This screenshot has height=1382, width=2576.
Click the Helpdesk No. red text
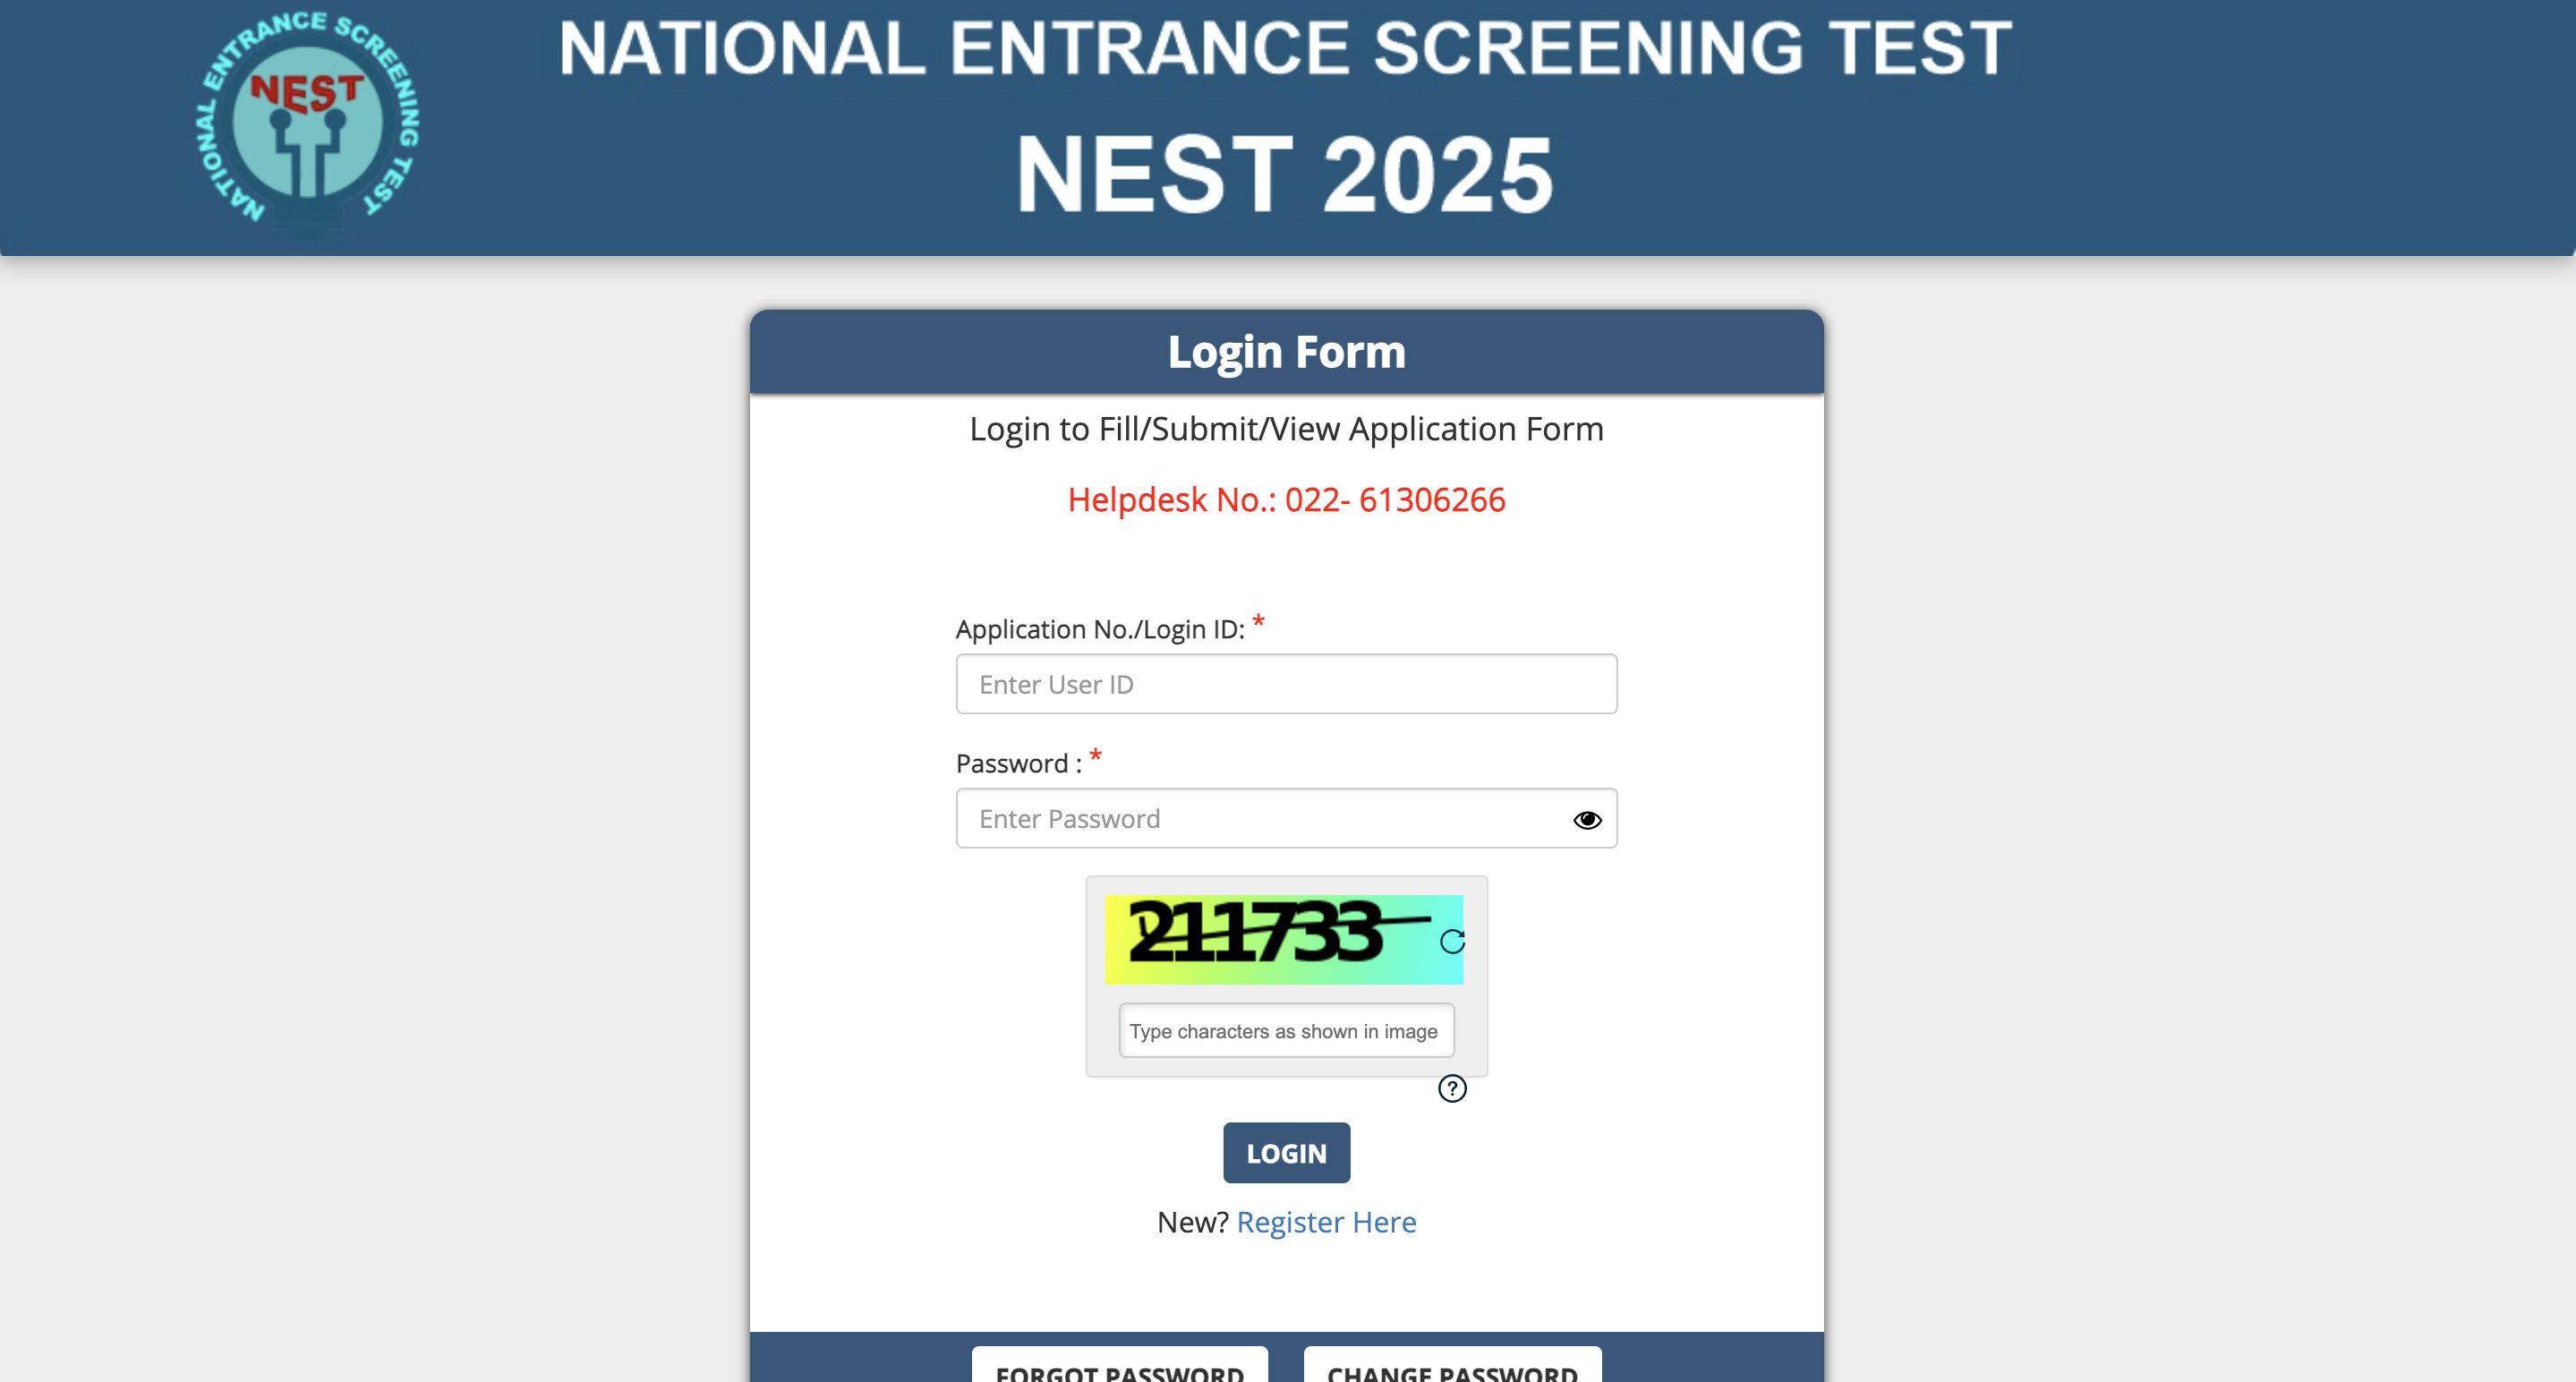[x=1286, y=500]
